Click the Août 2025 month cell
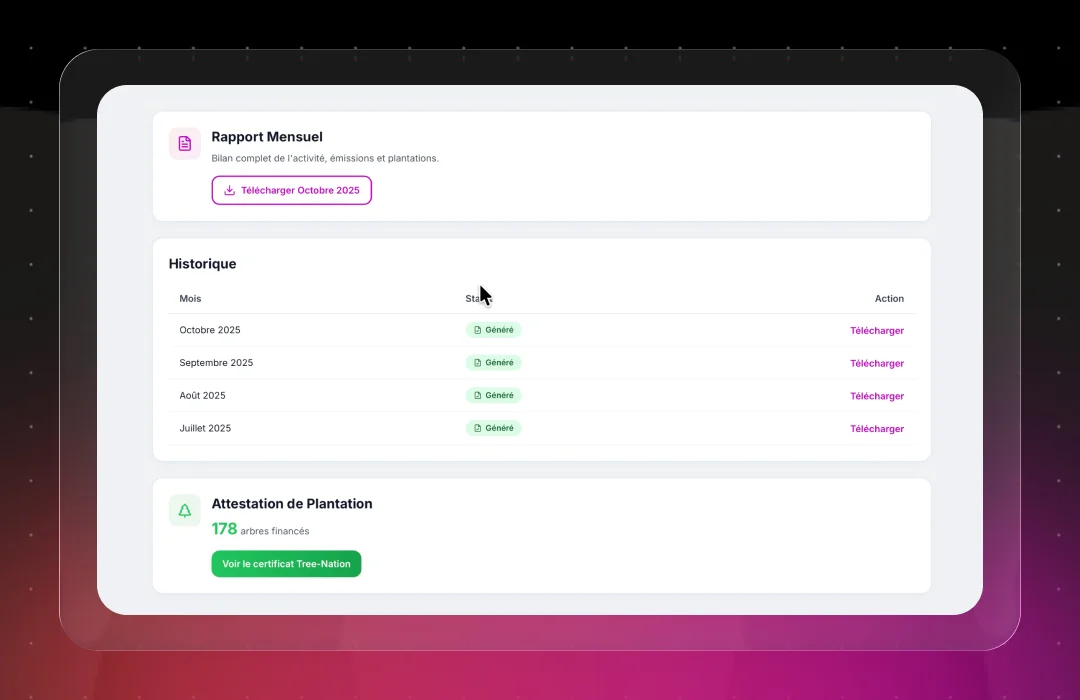Image resolution: width=1080 pixels, height=700 pixels. point(202,395)
